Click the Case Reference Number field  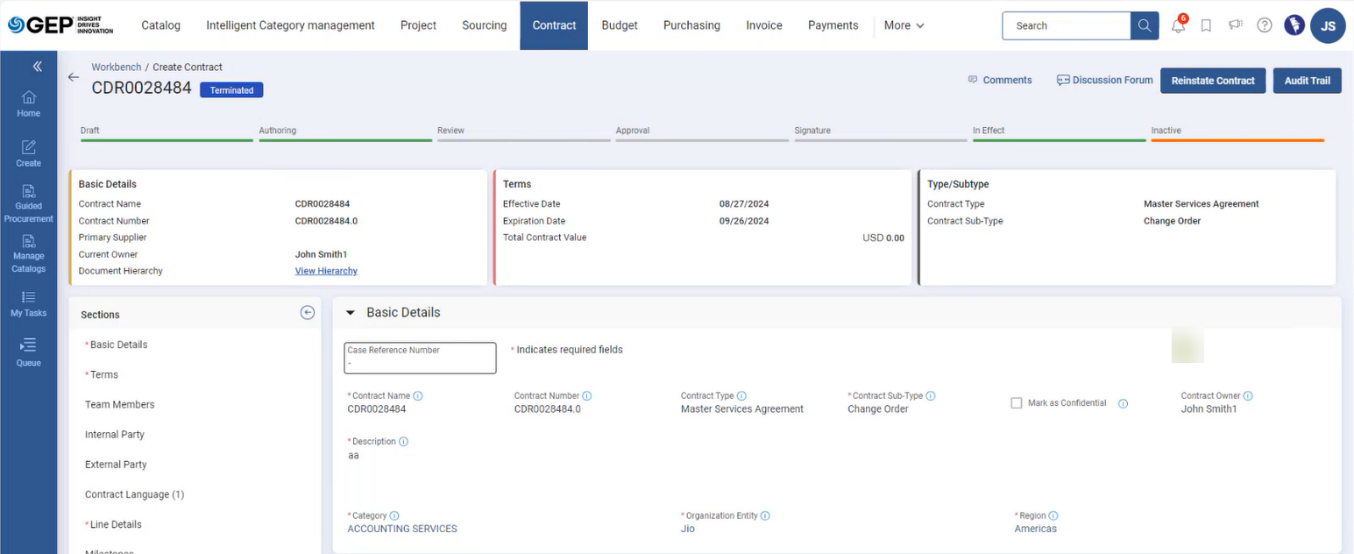coord(420,358)
